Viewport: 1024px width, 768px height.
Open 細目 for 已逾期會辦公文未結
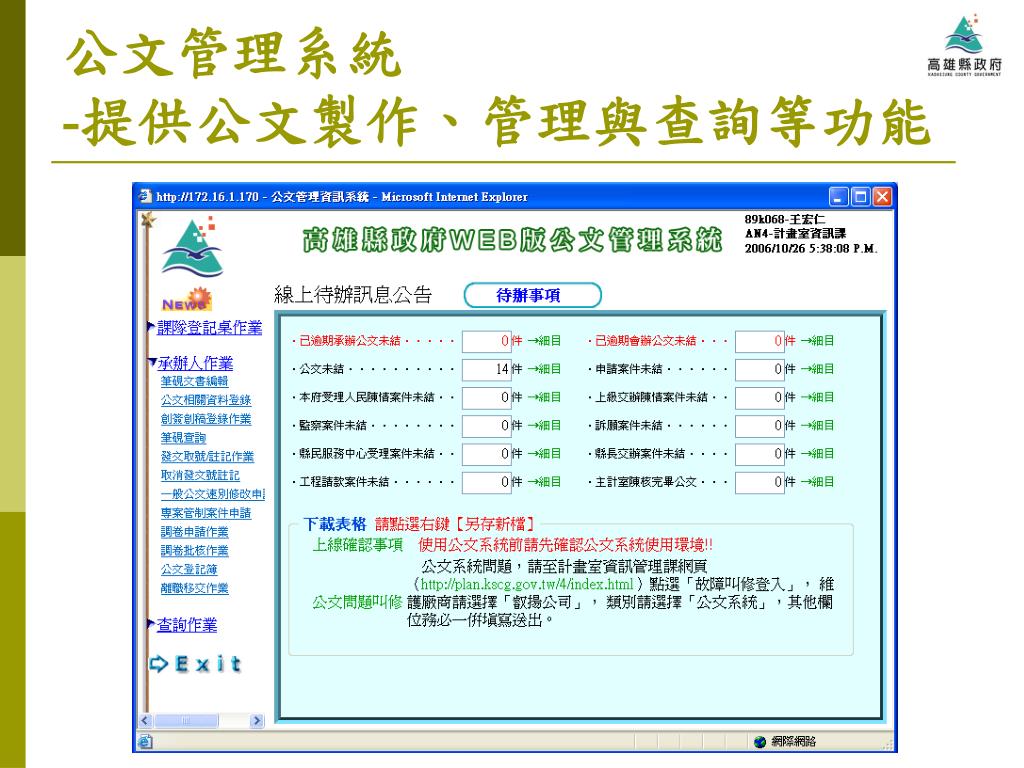[x=818, y=341]
